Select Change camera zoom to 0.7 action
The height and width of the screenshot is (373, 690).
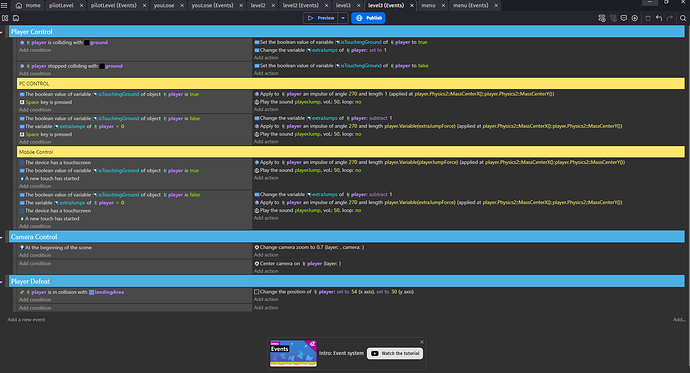click(x=309, y=247)
